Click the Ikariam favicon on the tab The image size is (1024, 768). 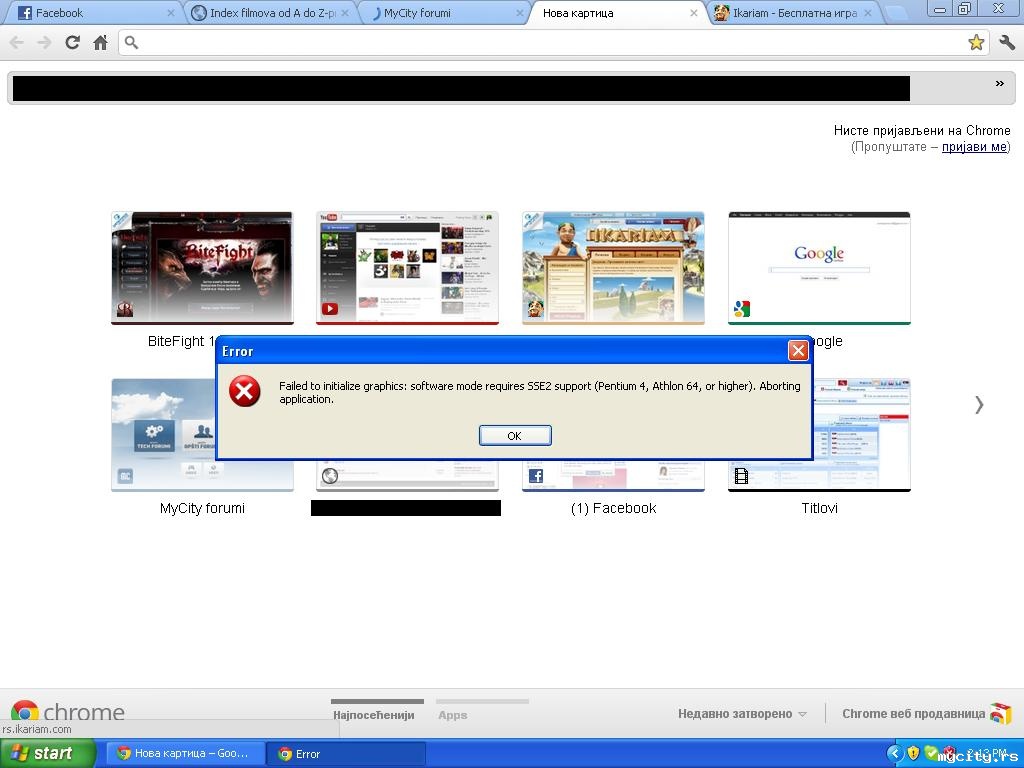721,12
